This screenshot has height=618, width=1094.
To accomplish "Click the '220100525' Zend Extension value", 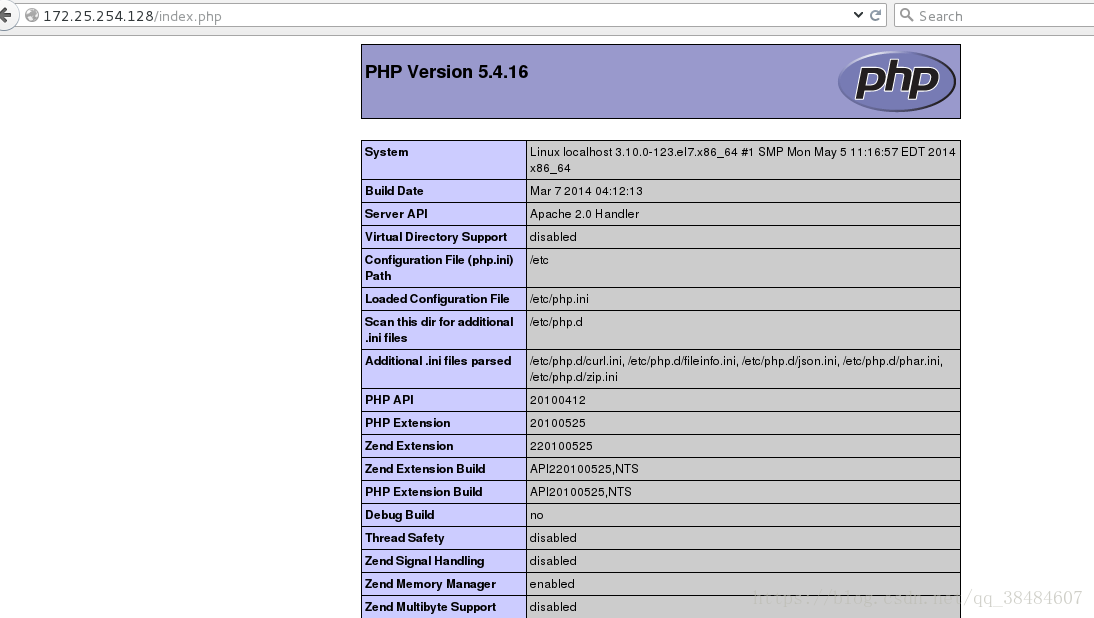I will tap(561, 446).
